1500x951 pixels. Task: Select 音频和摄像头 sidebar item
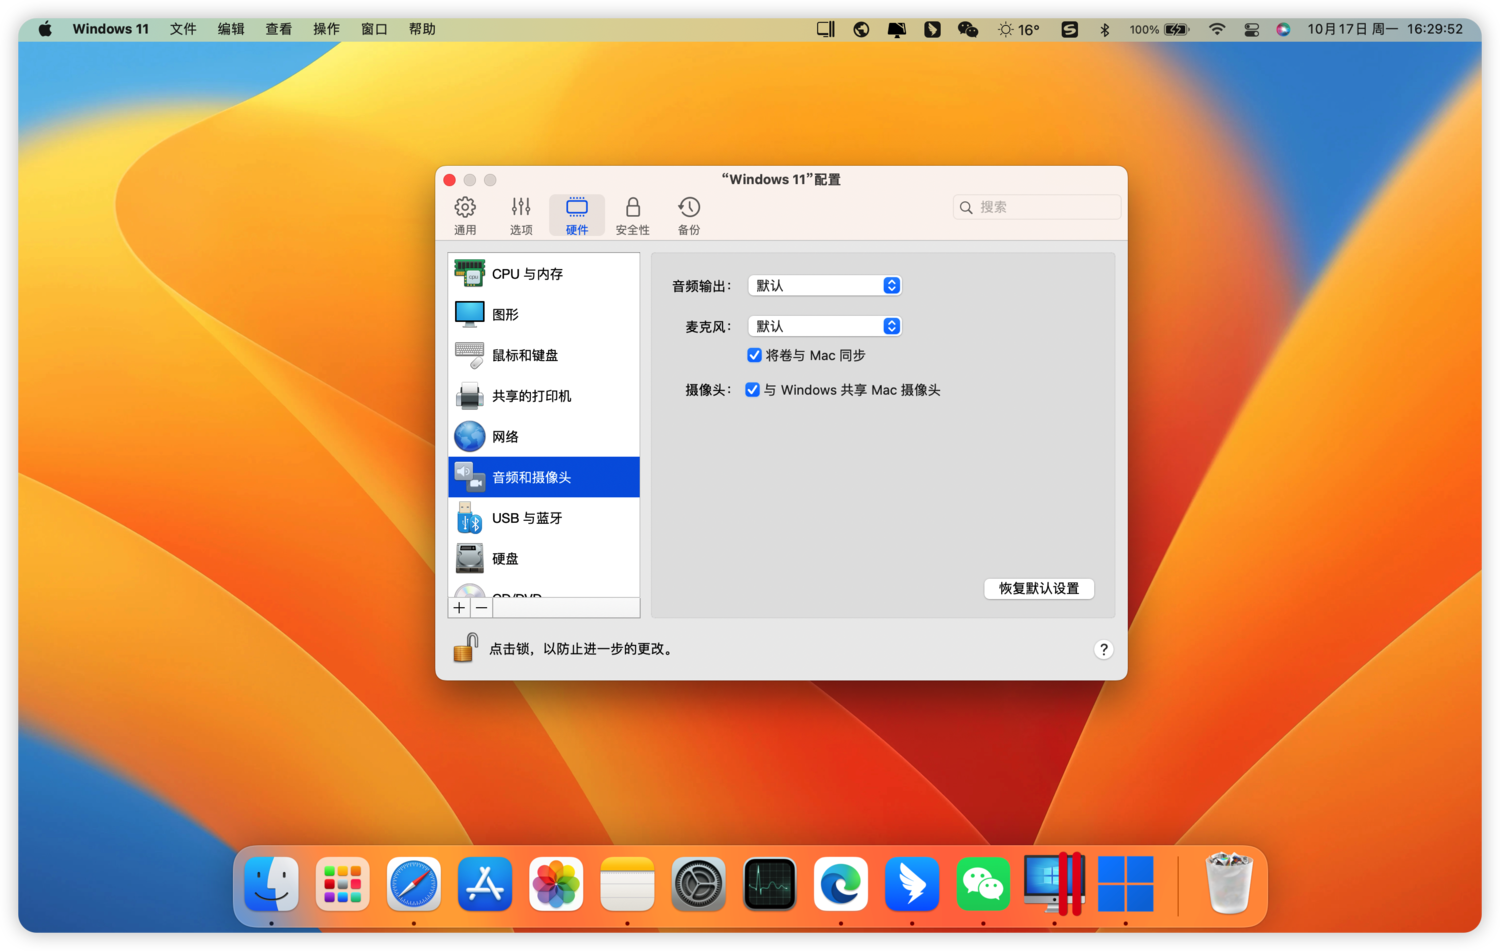[x=544, y=477]
